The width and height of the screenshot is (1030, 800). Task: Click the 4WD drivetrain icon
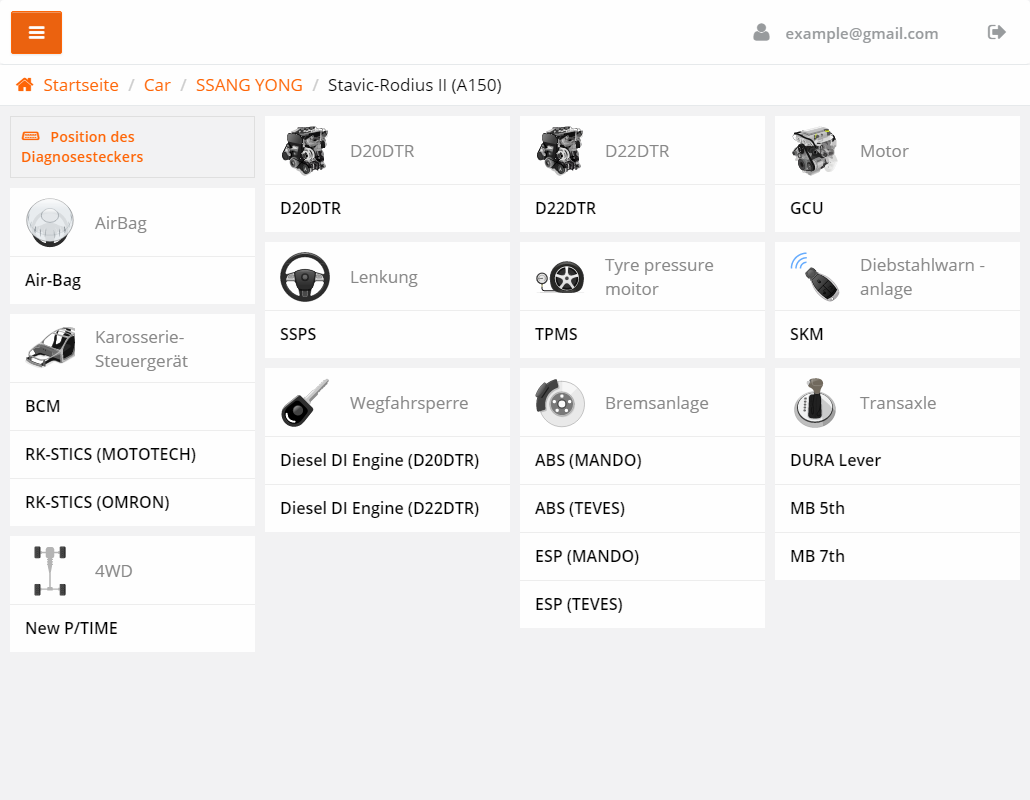50,571
